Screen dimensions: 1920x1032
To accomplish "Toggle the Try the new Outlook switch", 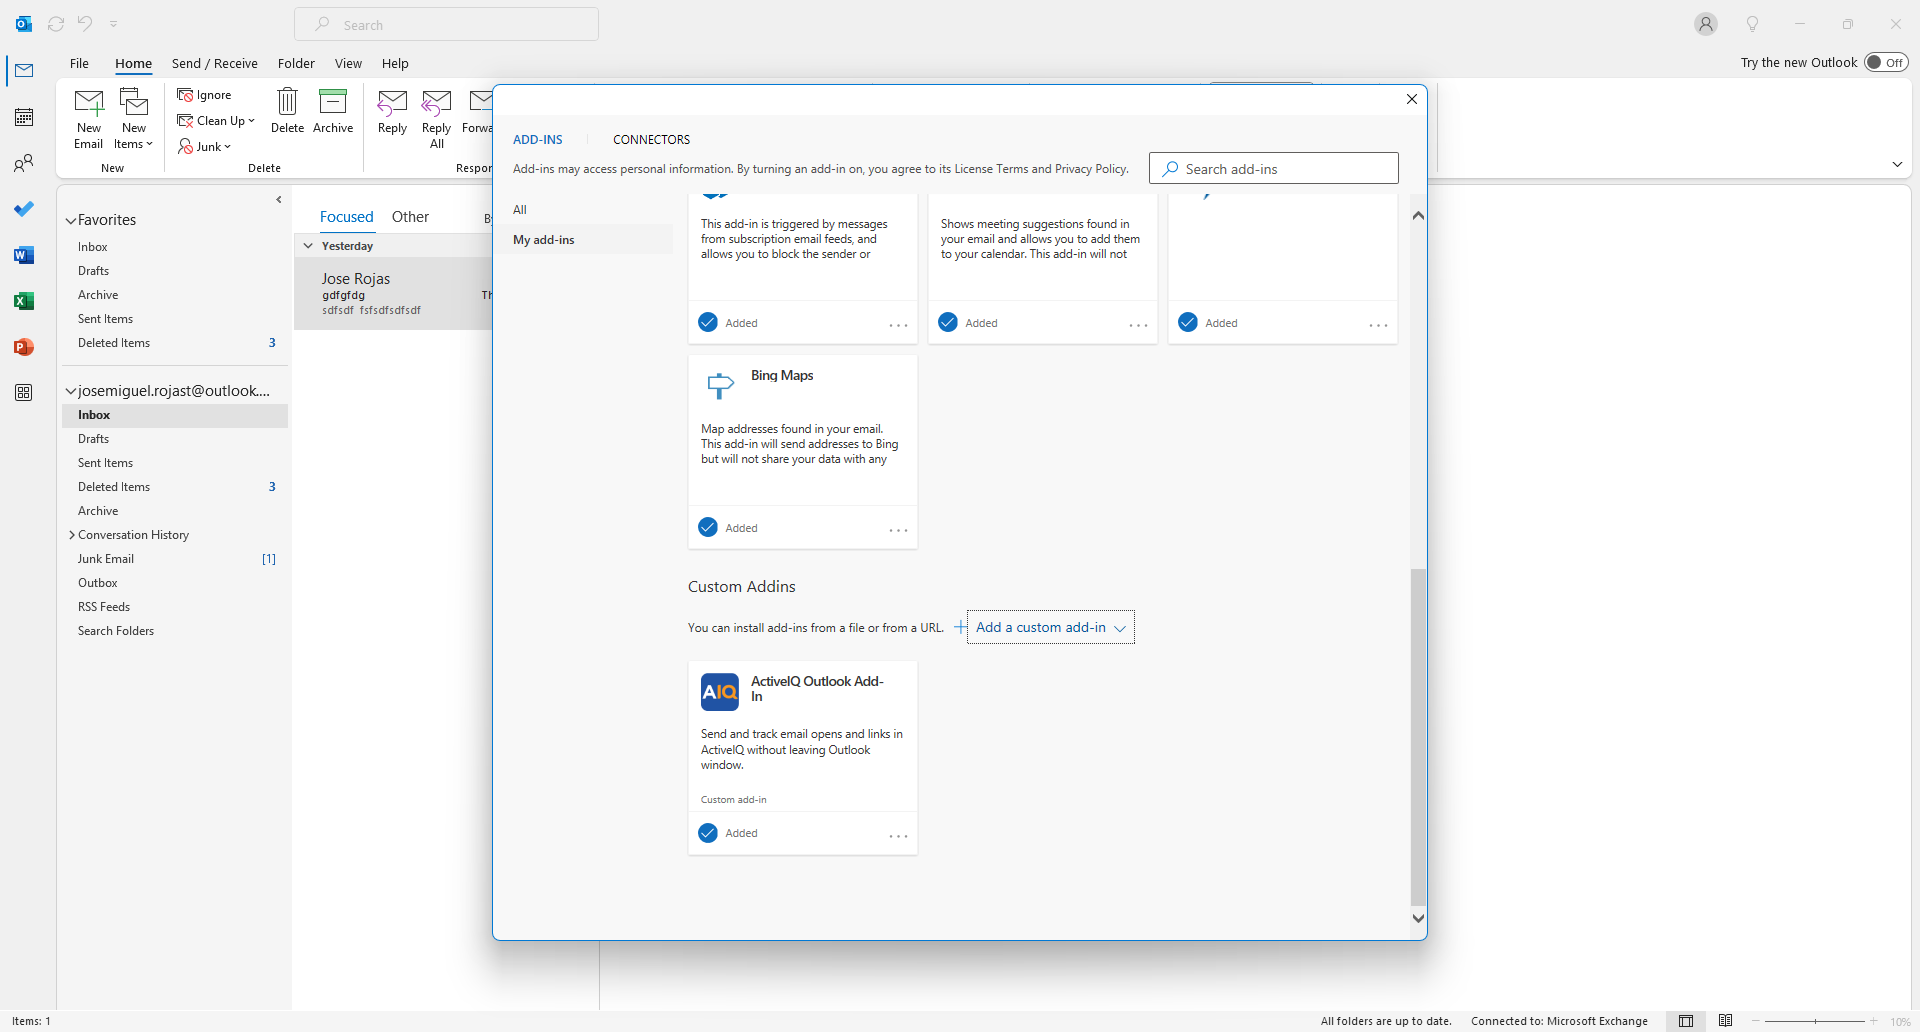I will coord(1885,62).
